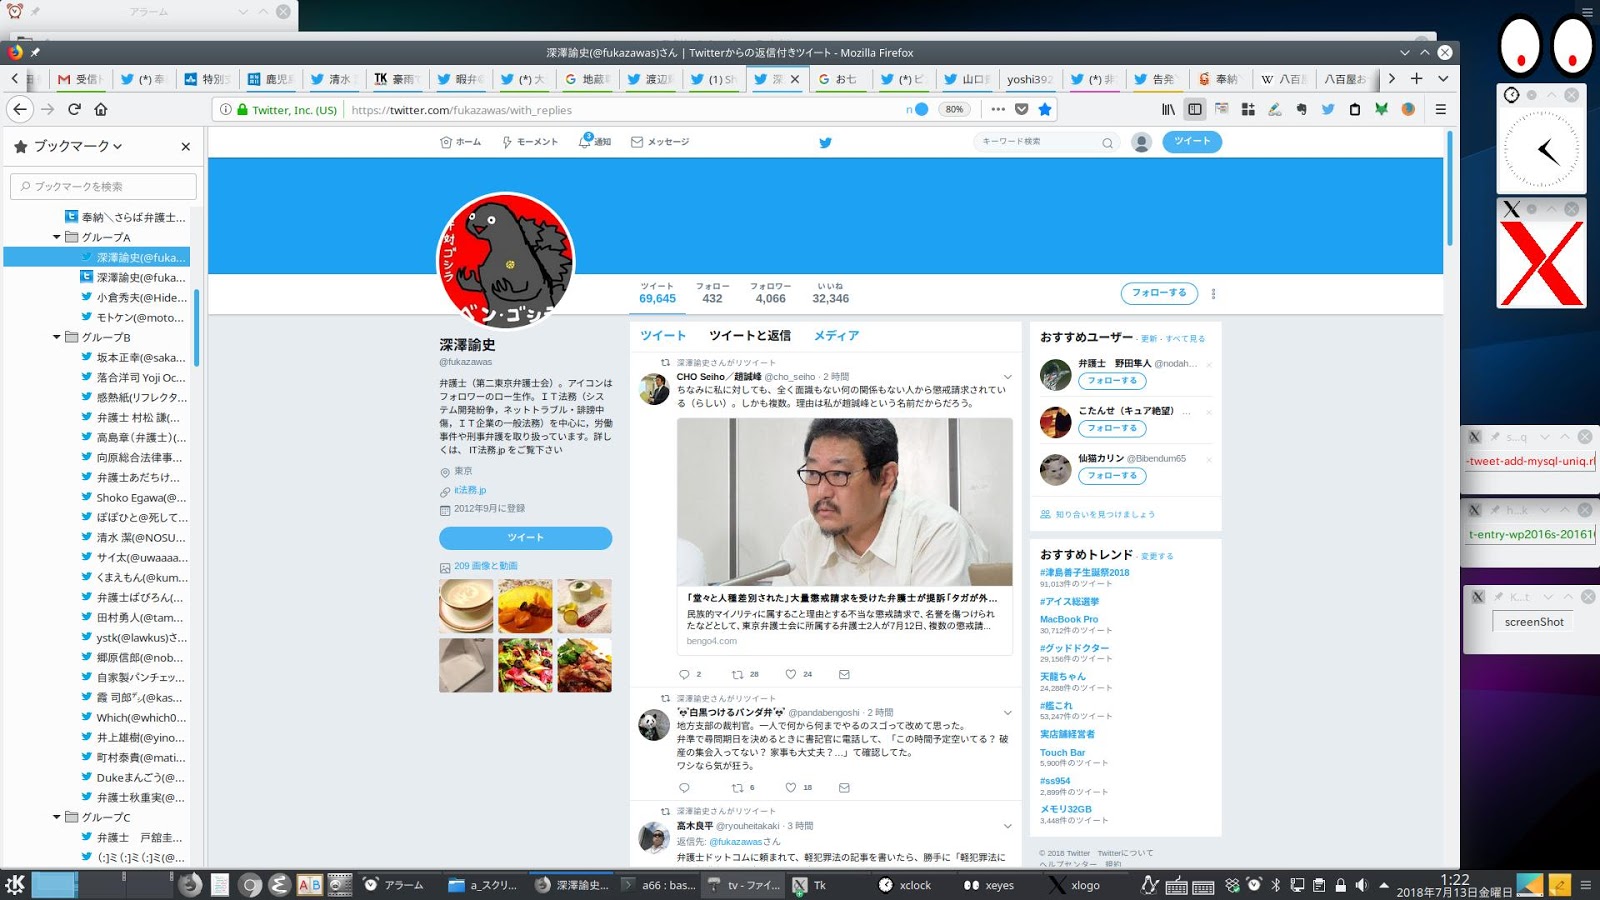This screenshot has height=900, width=1600.
Task: Collapse the グループB folder
Action: (x=57, y=337)
